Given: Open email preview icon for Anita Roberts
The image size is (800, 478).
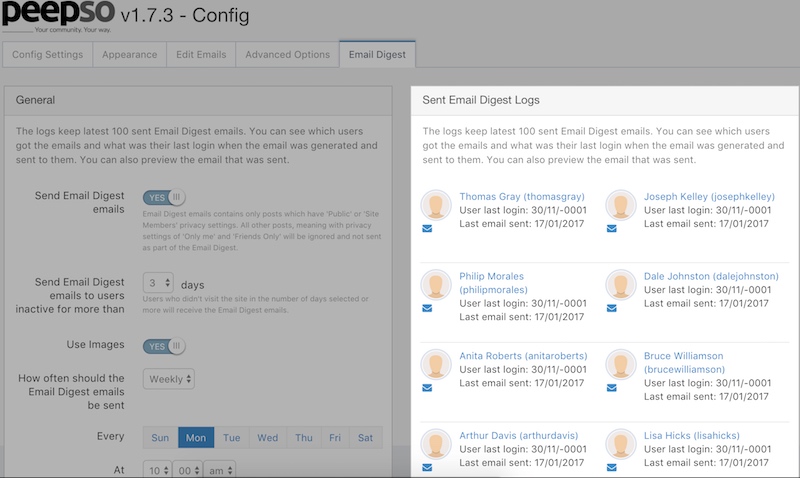Looking at the screenshot, I should 427,388.
